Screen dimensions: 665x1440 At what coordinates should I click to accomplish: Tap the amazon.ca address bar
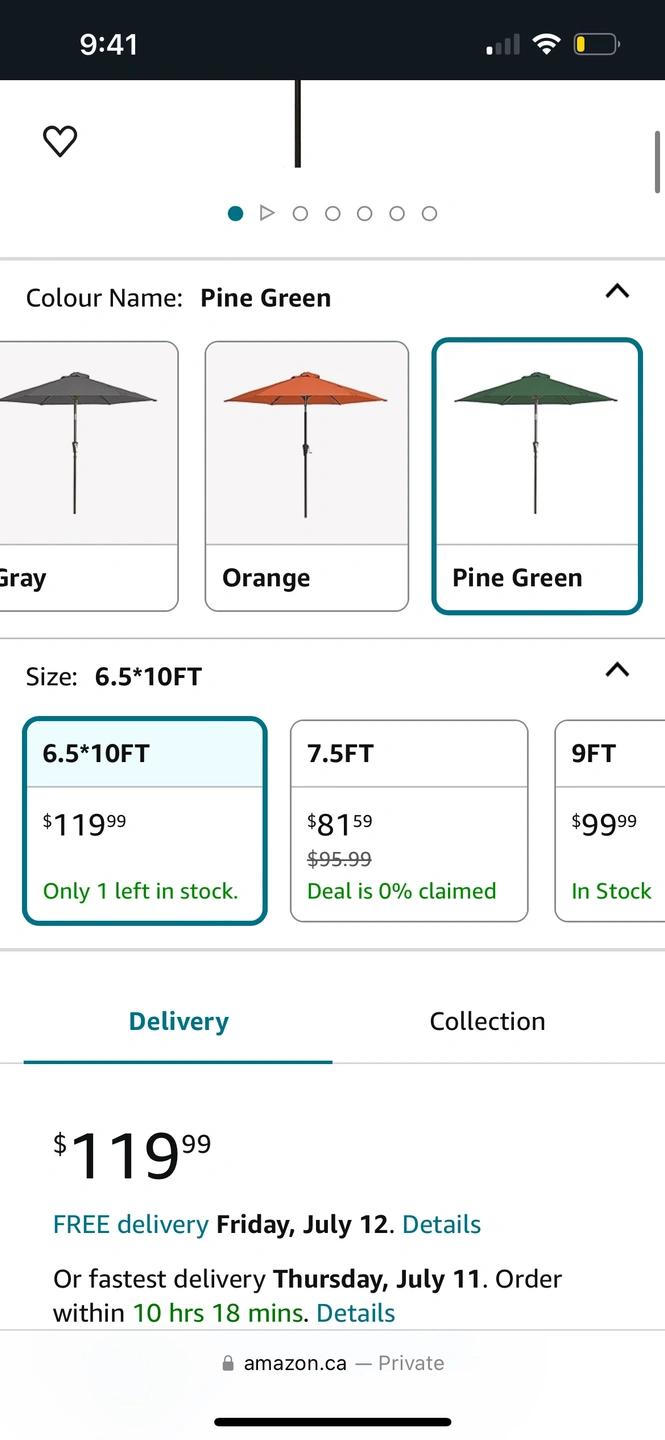[x=332, y=1363]
